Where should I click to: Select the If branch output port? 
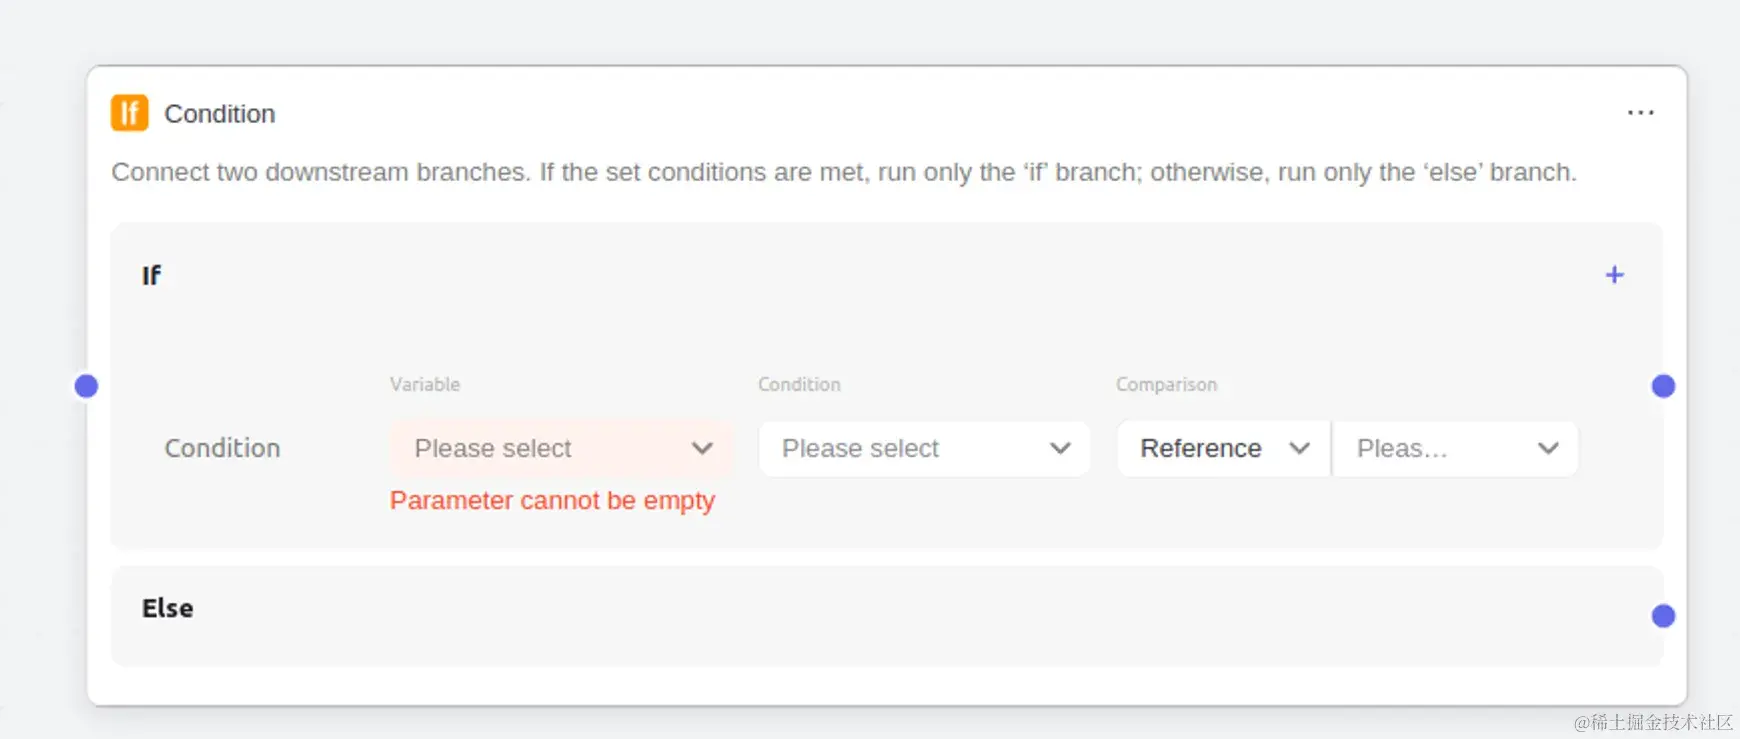tap(1663, 386)
